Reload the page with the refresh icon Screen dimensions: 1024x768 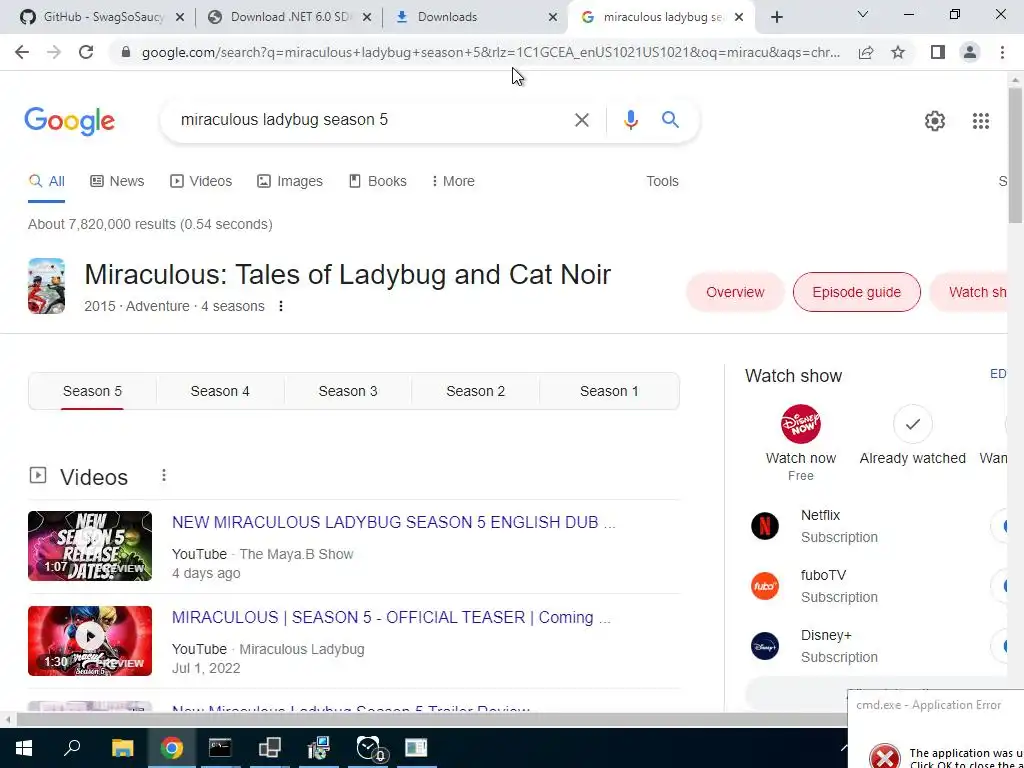[86, 52]
